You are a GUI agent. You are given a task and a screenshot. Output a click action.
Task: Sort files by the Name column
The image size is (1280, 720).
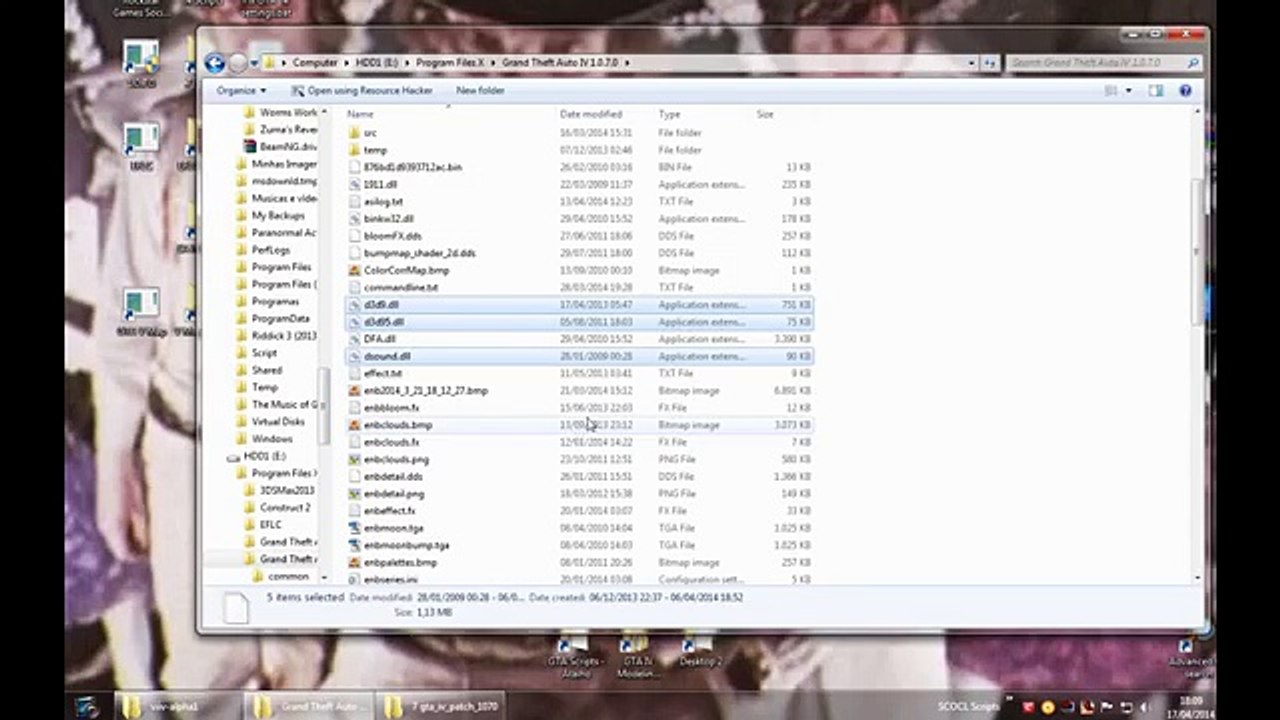tap(360, 114)
